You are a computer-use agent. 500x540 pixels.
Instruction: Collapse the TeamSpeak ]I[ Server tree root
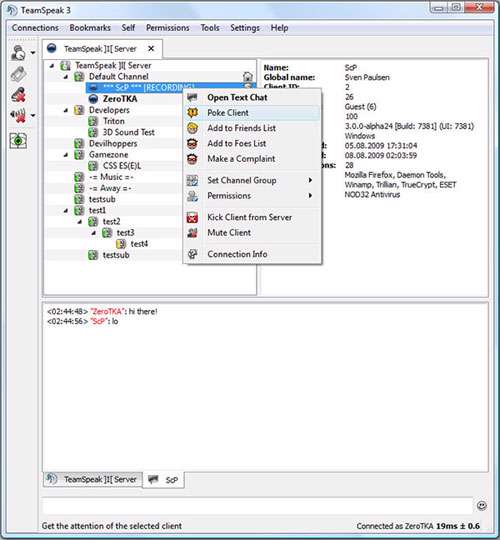click(x=52, y=65)
